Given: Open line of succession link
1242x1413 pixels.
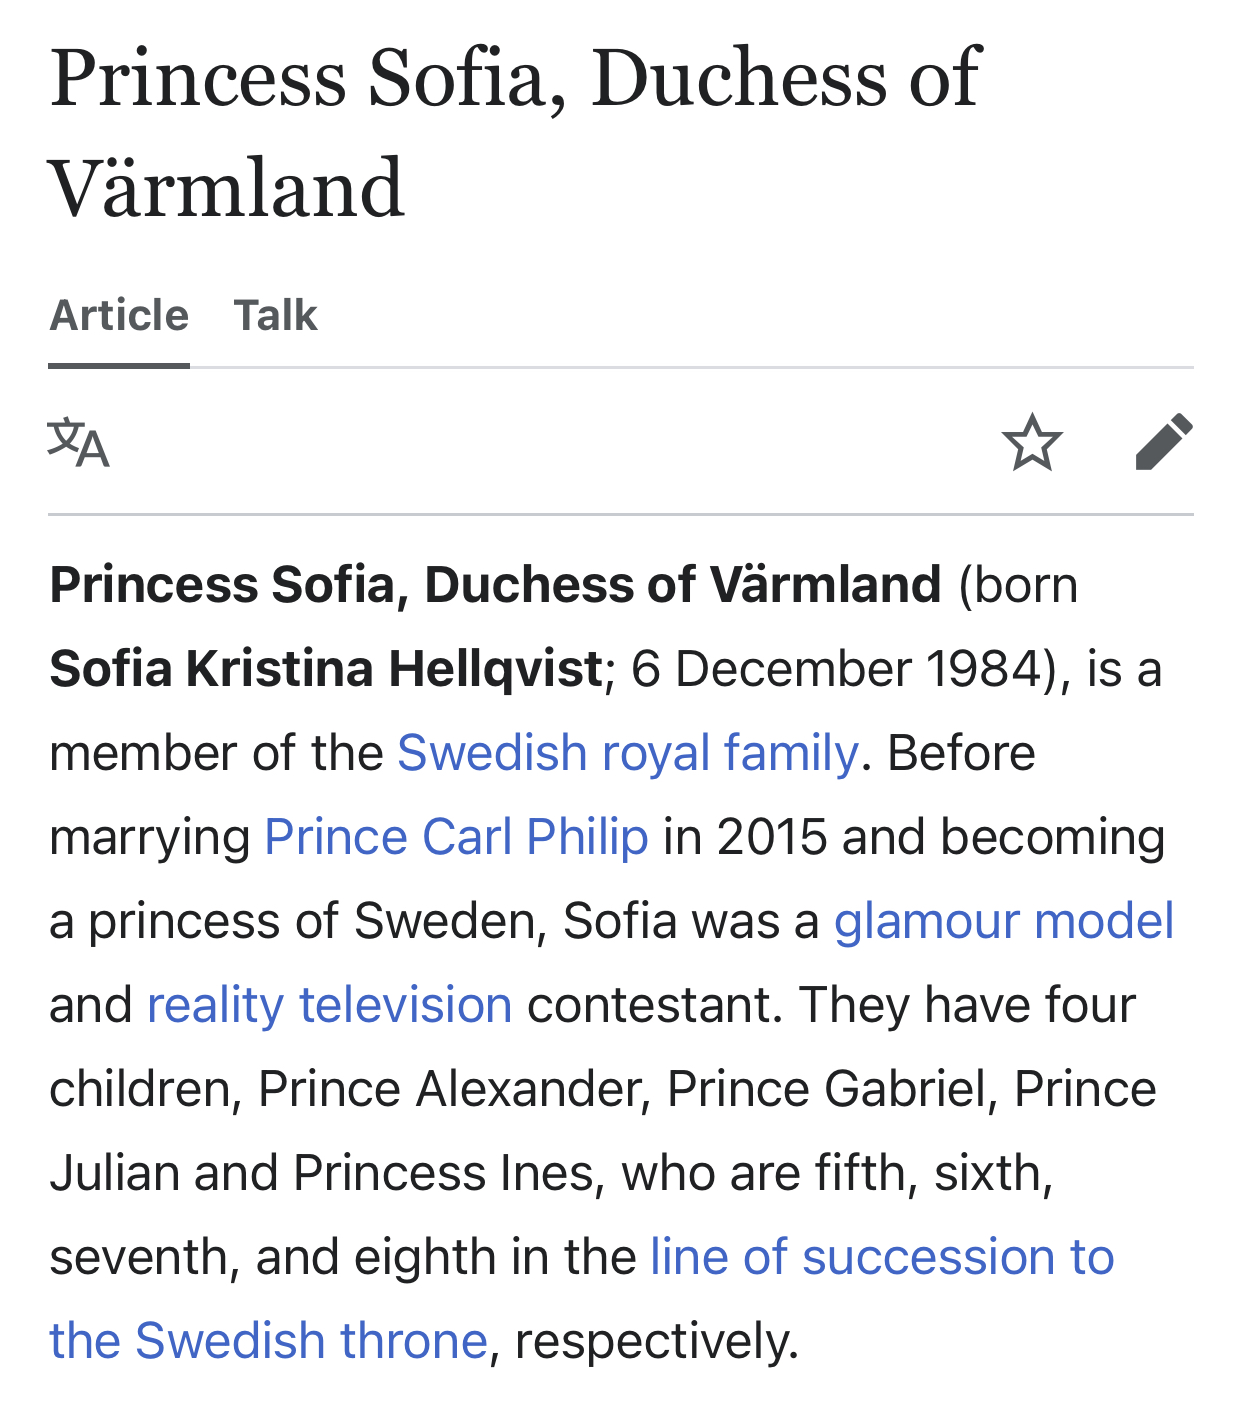Looking at the screenshot, I should click(881, 1257).
